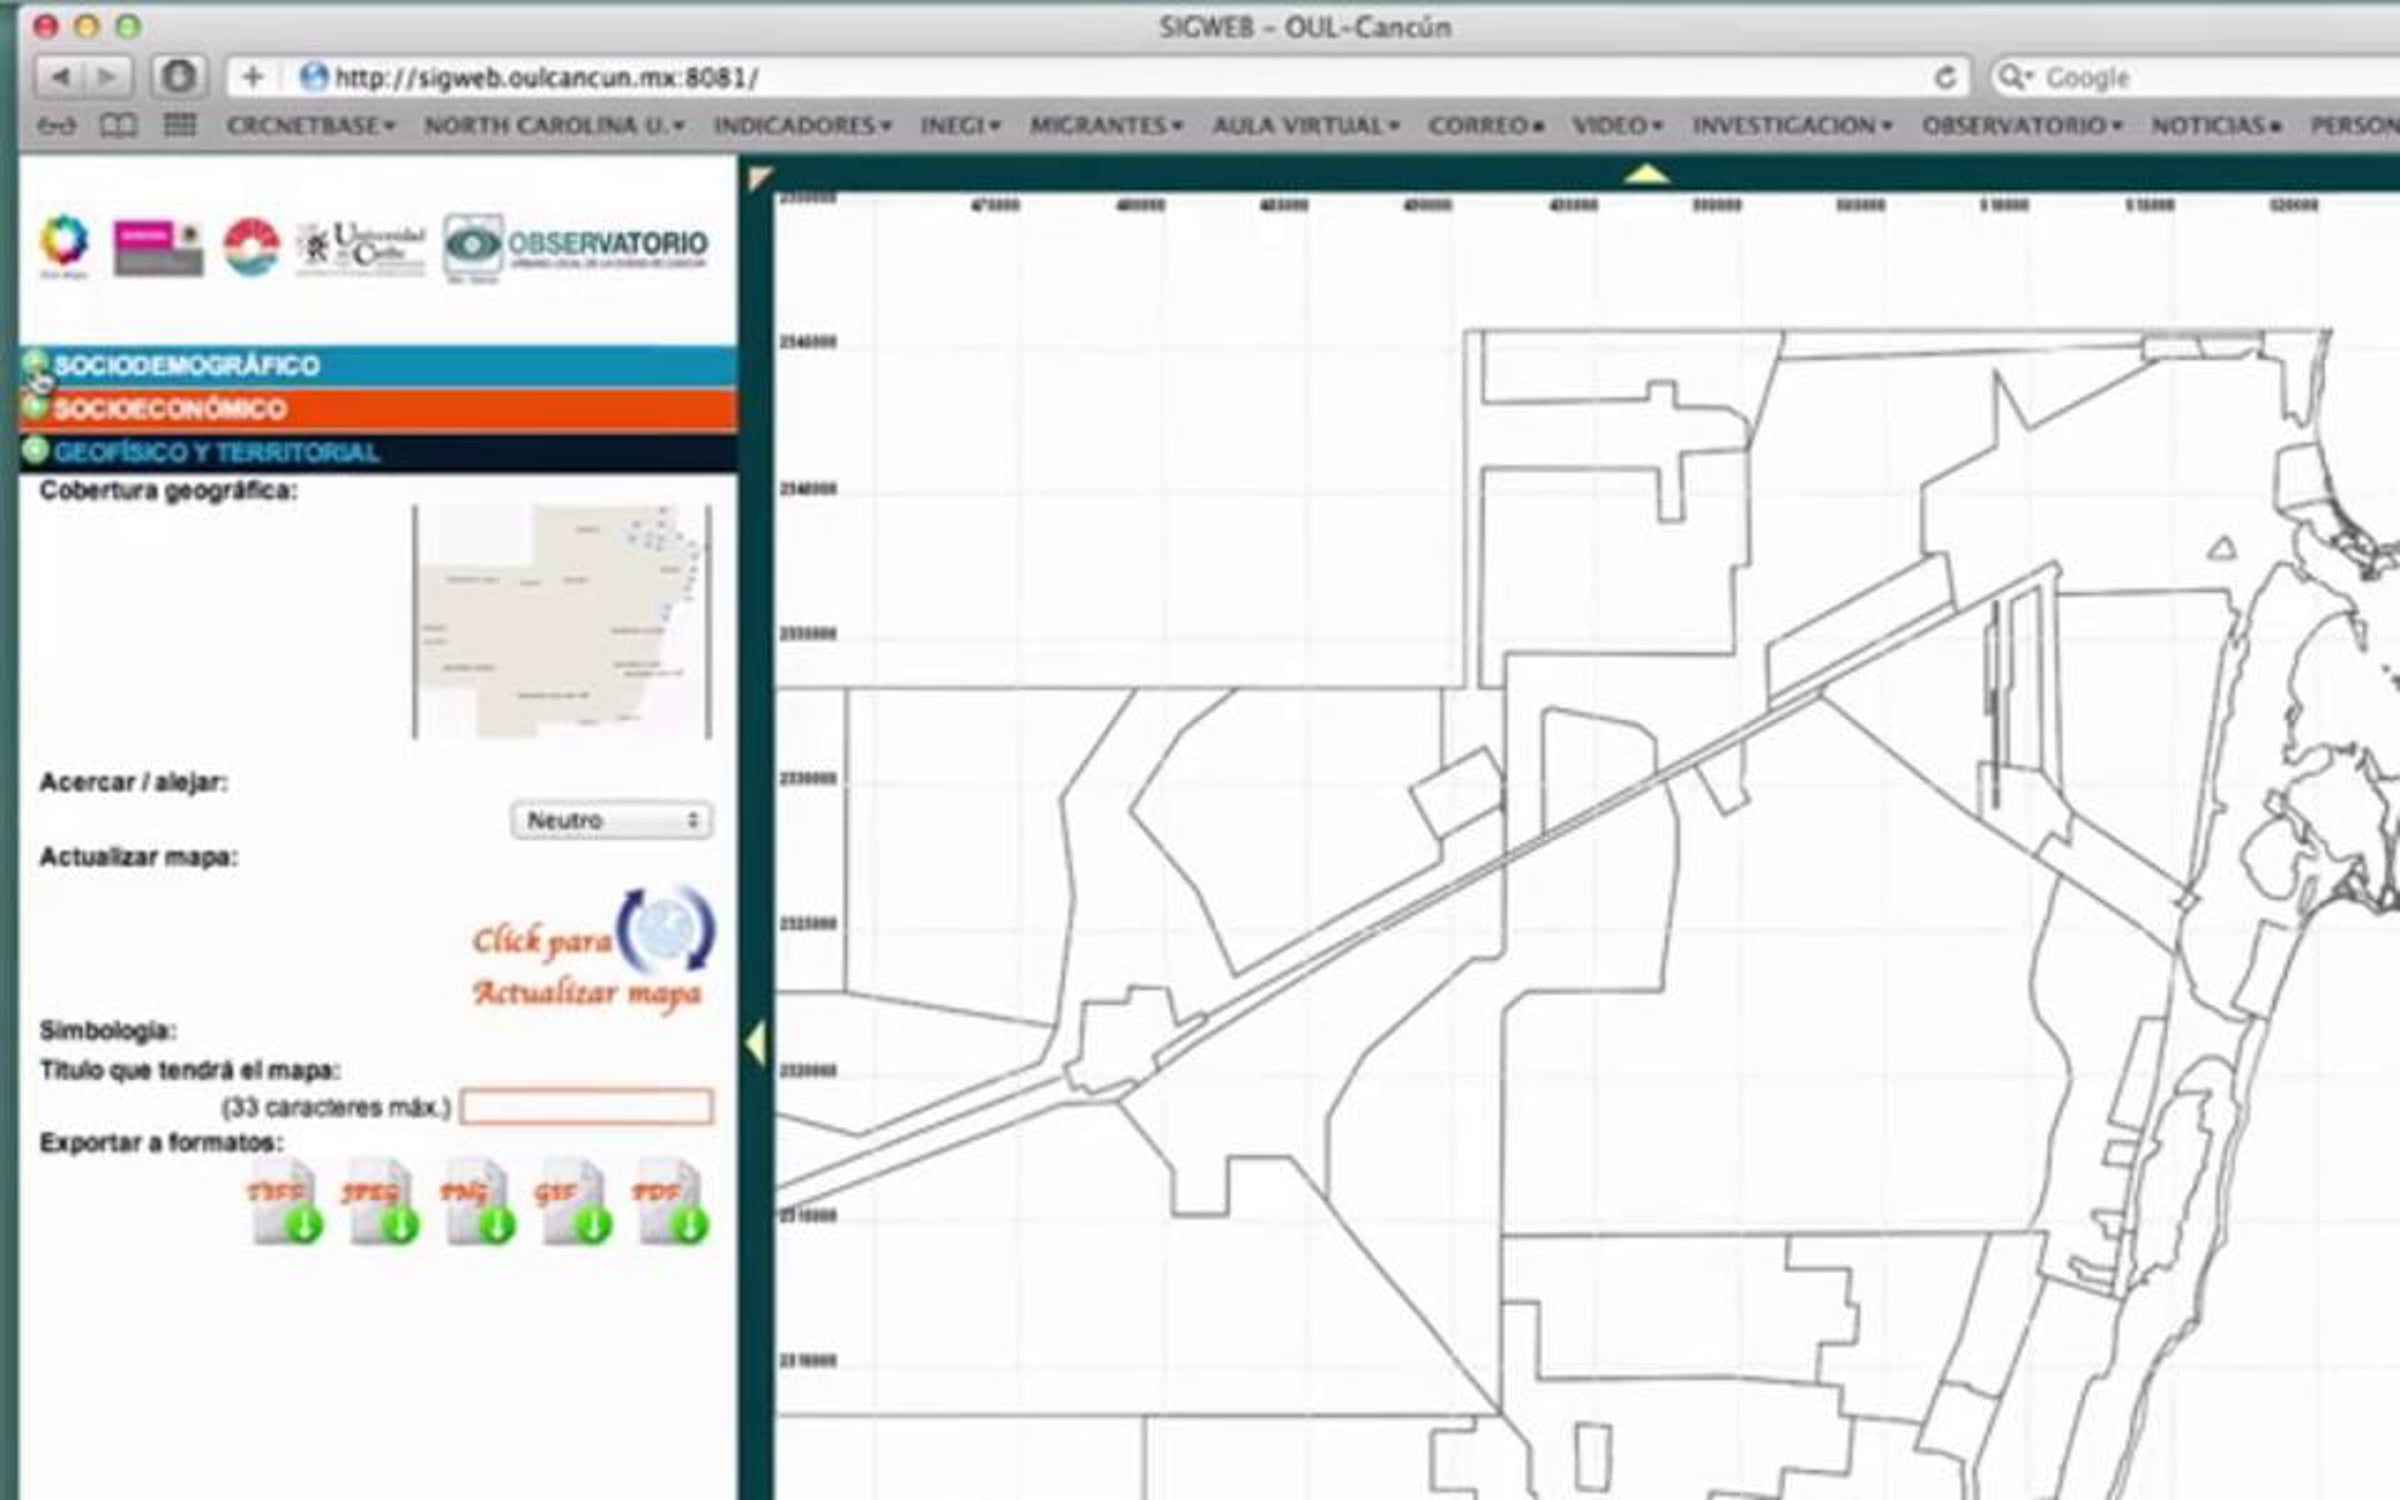Click the Universidad del Caribe logo
Screen dimensions: 2400x1500
[x=361, y=247]
